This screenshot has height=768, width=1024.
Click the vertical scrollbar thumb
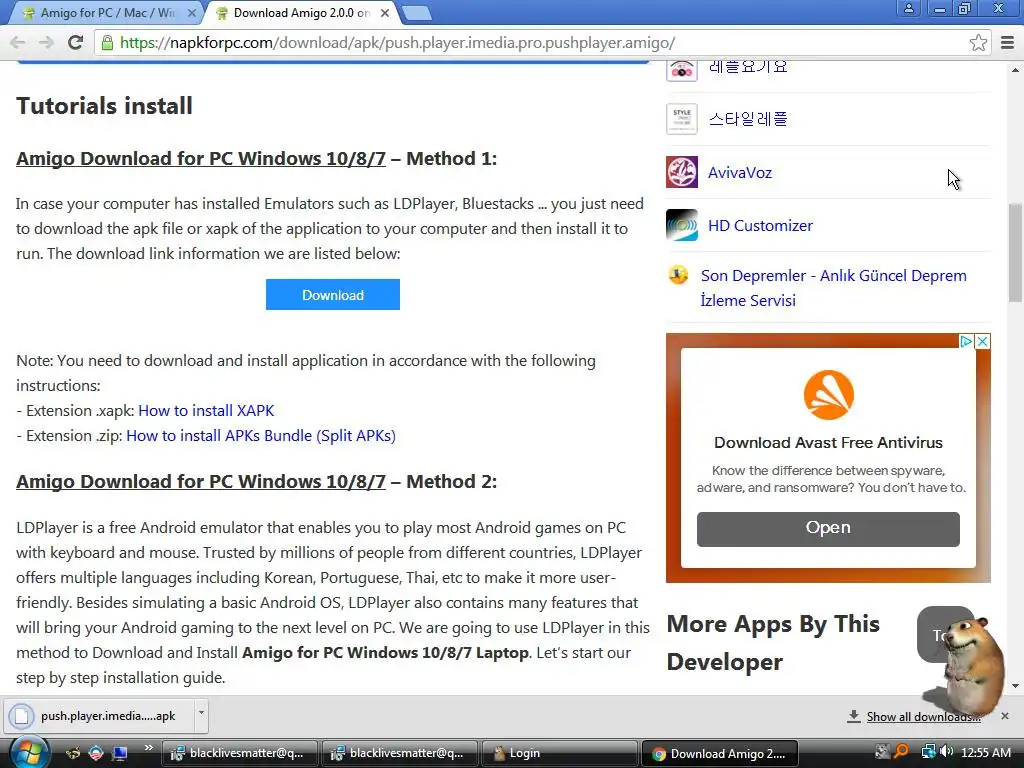point(1016,252)
